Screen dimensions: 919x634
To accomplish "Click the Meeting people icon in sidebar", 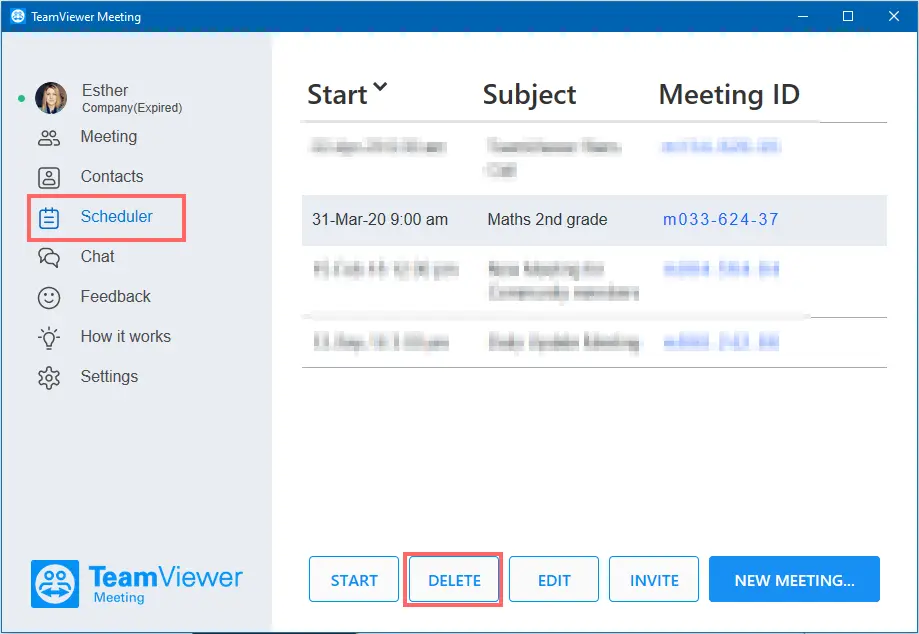I will 49,138.
